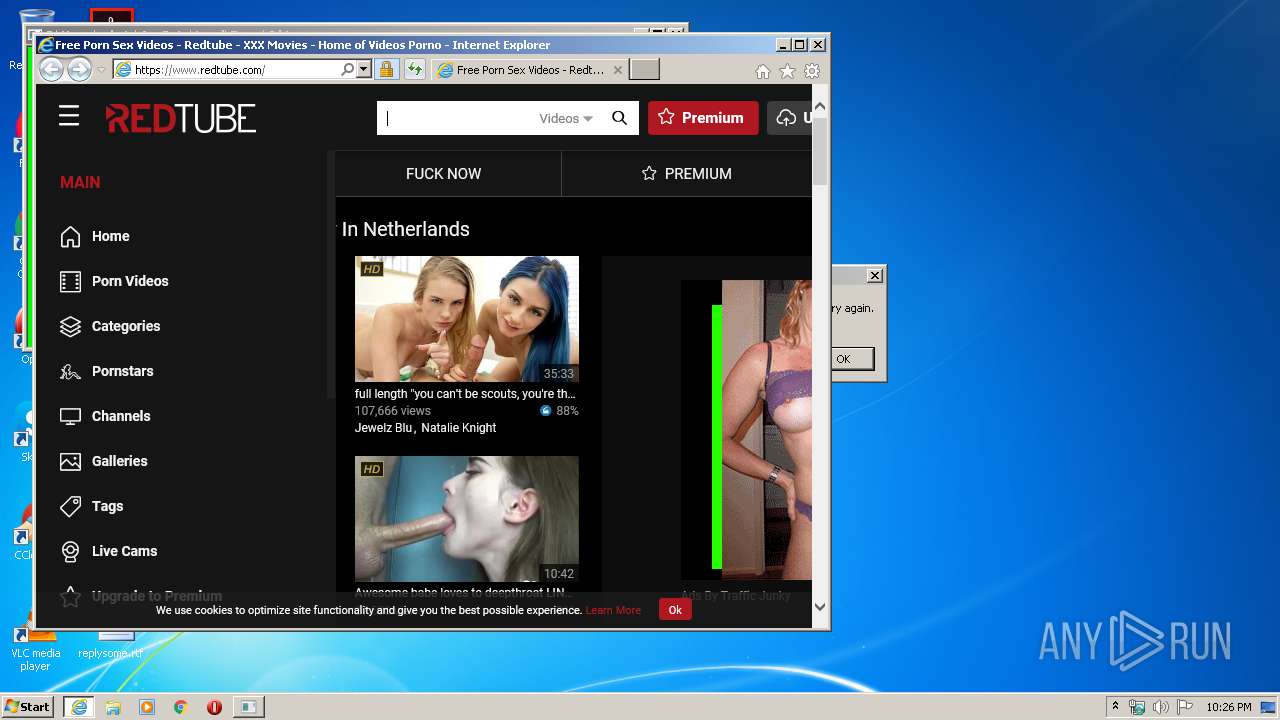Close the background error dialog
This screenshot has height=720, width=1280.
tap(875, 275)
